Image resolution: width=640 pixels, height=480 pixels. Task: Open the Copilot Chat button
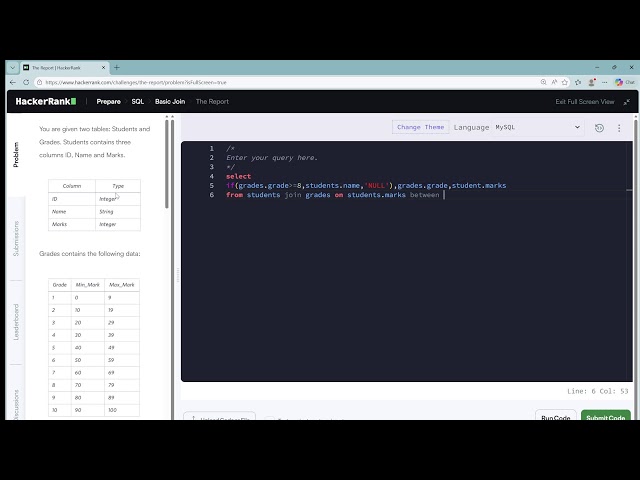pos(625,82)
